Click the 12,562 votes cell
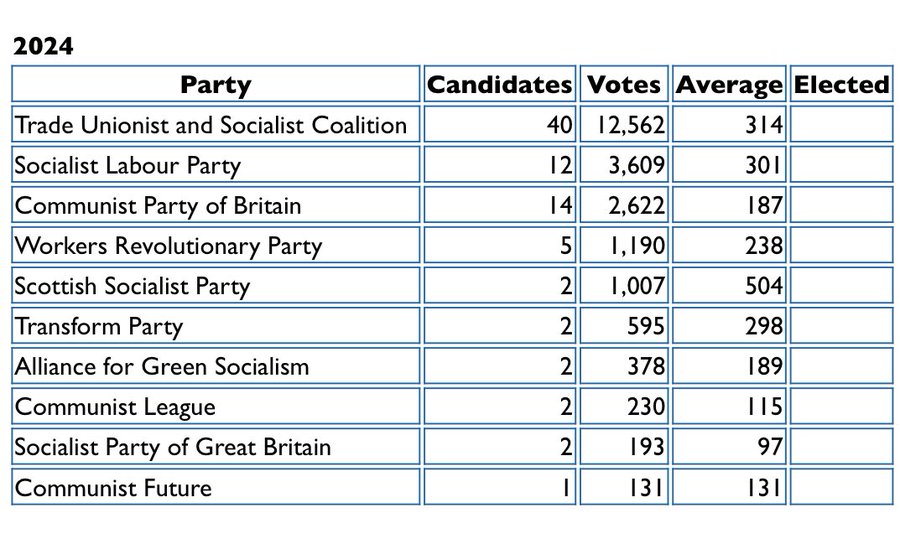Screen dimensions: 900x544 (x=624, y=125)
